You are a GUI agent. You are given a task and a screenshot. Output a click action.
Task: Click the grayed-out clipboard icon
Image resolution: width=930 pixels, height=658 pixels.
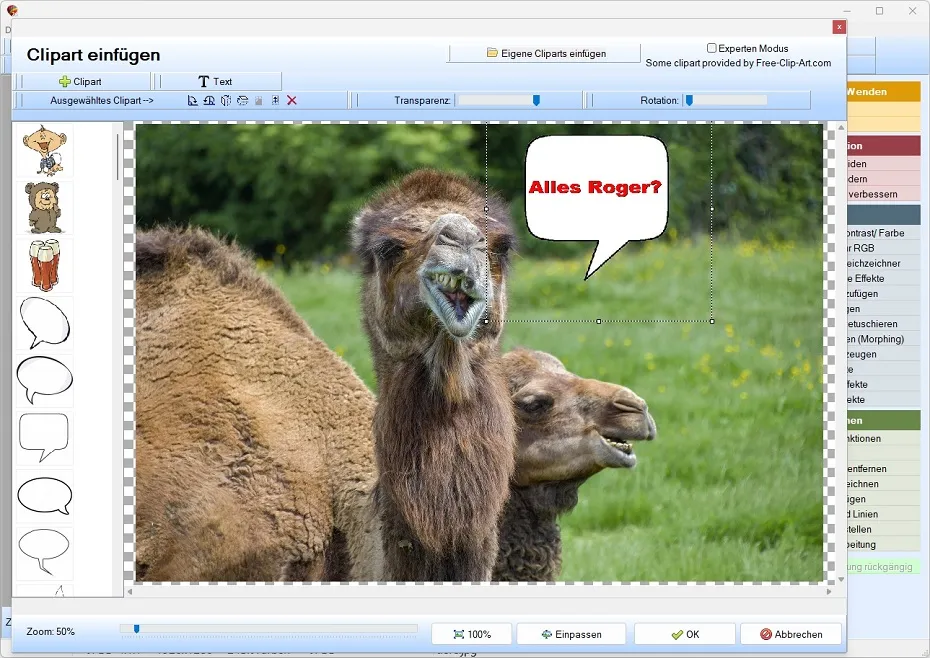pyautogui.click(x=259, y=100)
